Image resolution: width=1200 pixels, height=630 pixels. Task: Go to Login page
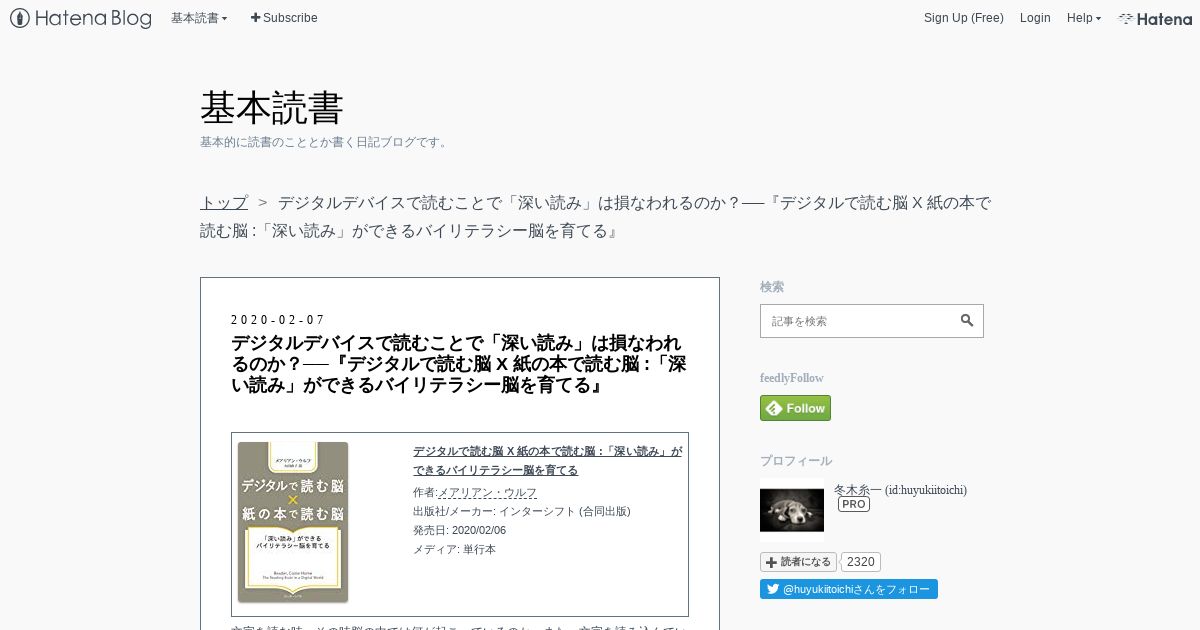tap(1035, 18)
